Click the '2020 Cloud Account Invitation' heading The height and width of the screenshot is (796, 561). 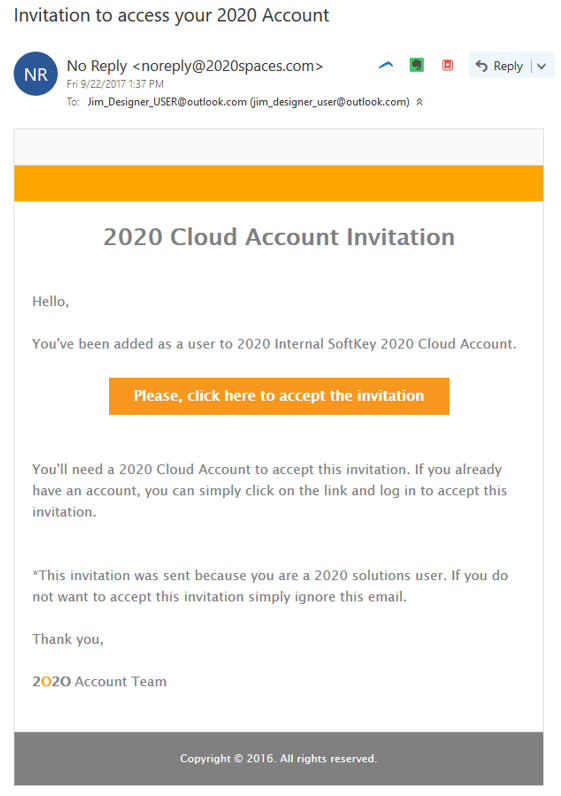click(x=279, y=237)
